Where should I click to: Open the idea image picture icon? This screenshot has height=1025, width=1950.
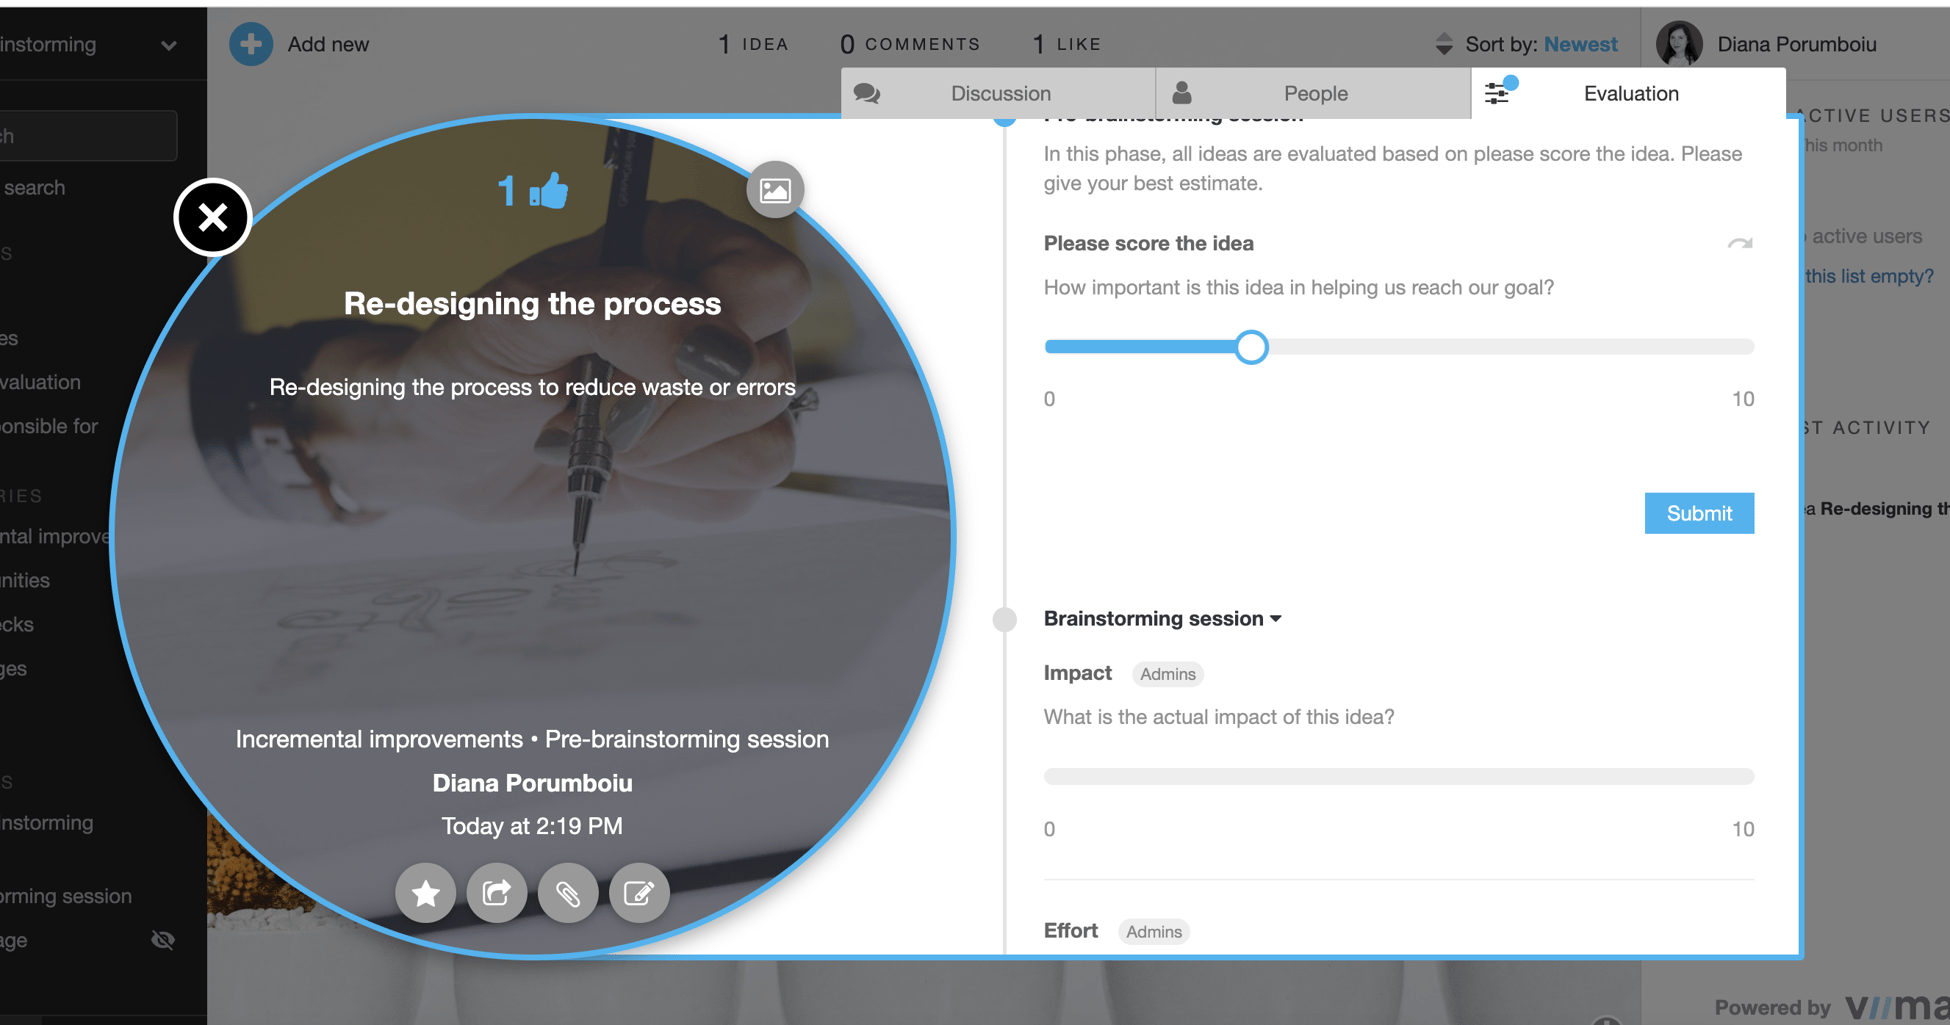pos(775,190)
